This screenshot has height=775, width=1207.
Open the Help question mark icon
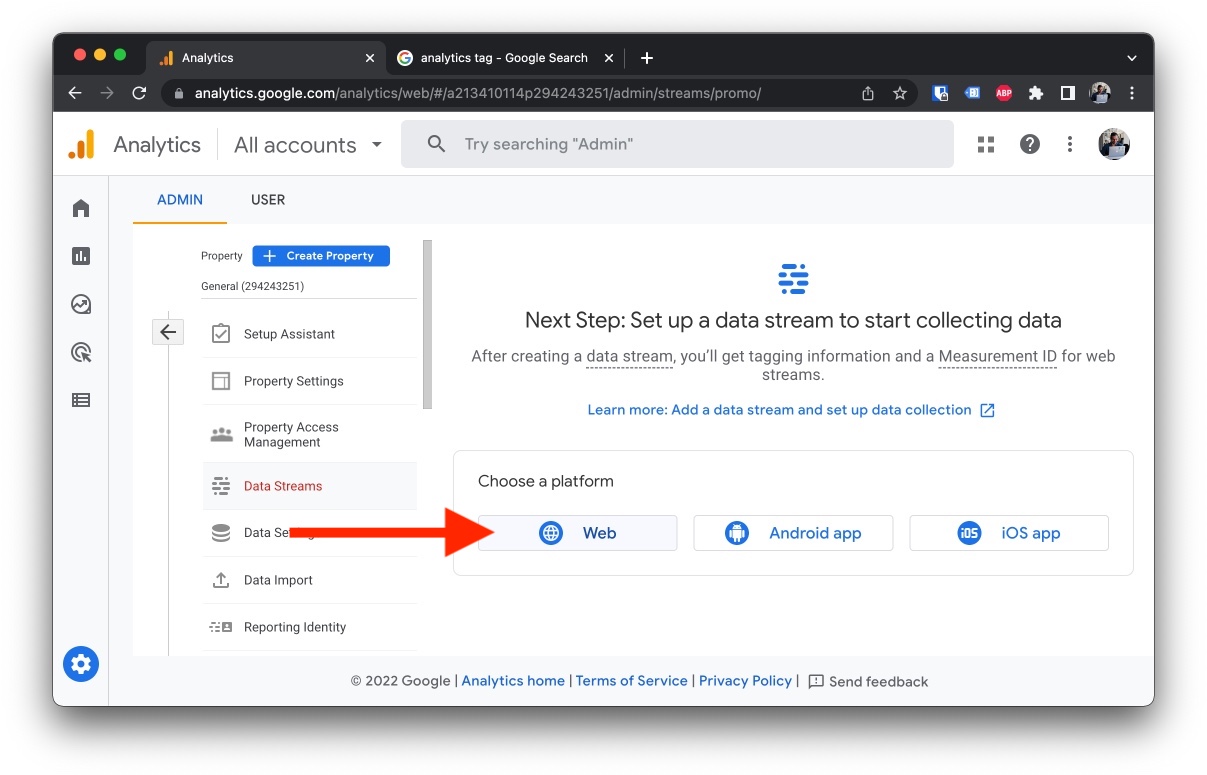1030,144
